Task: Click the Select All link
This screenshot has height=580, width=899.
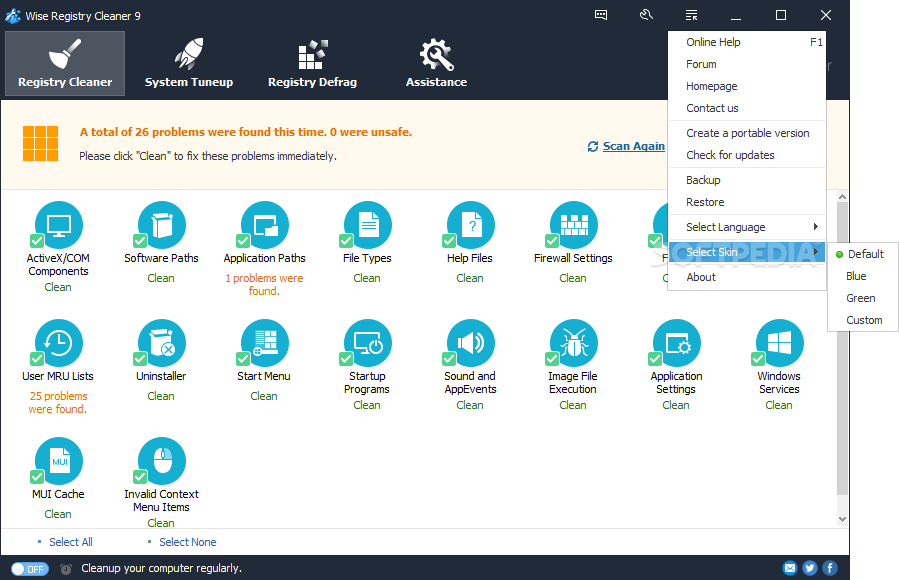Action: 71,542
